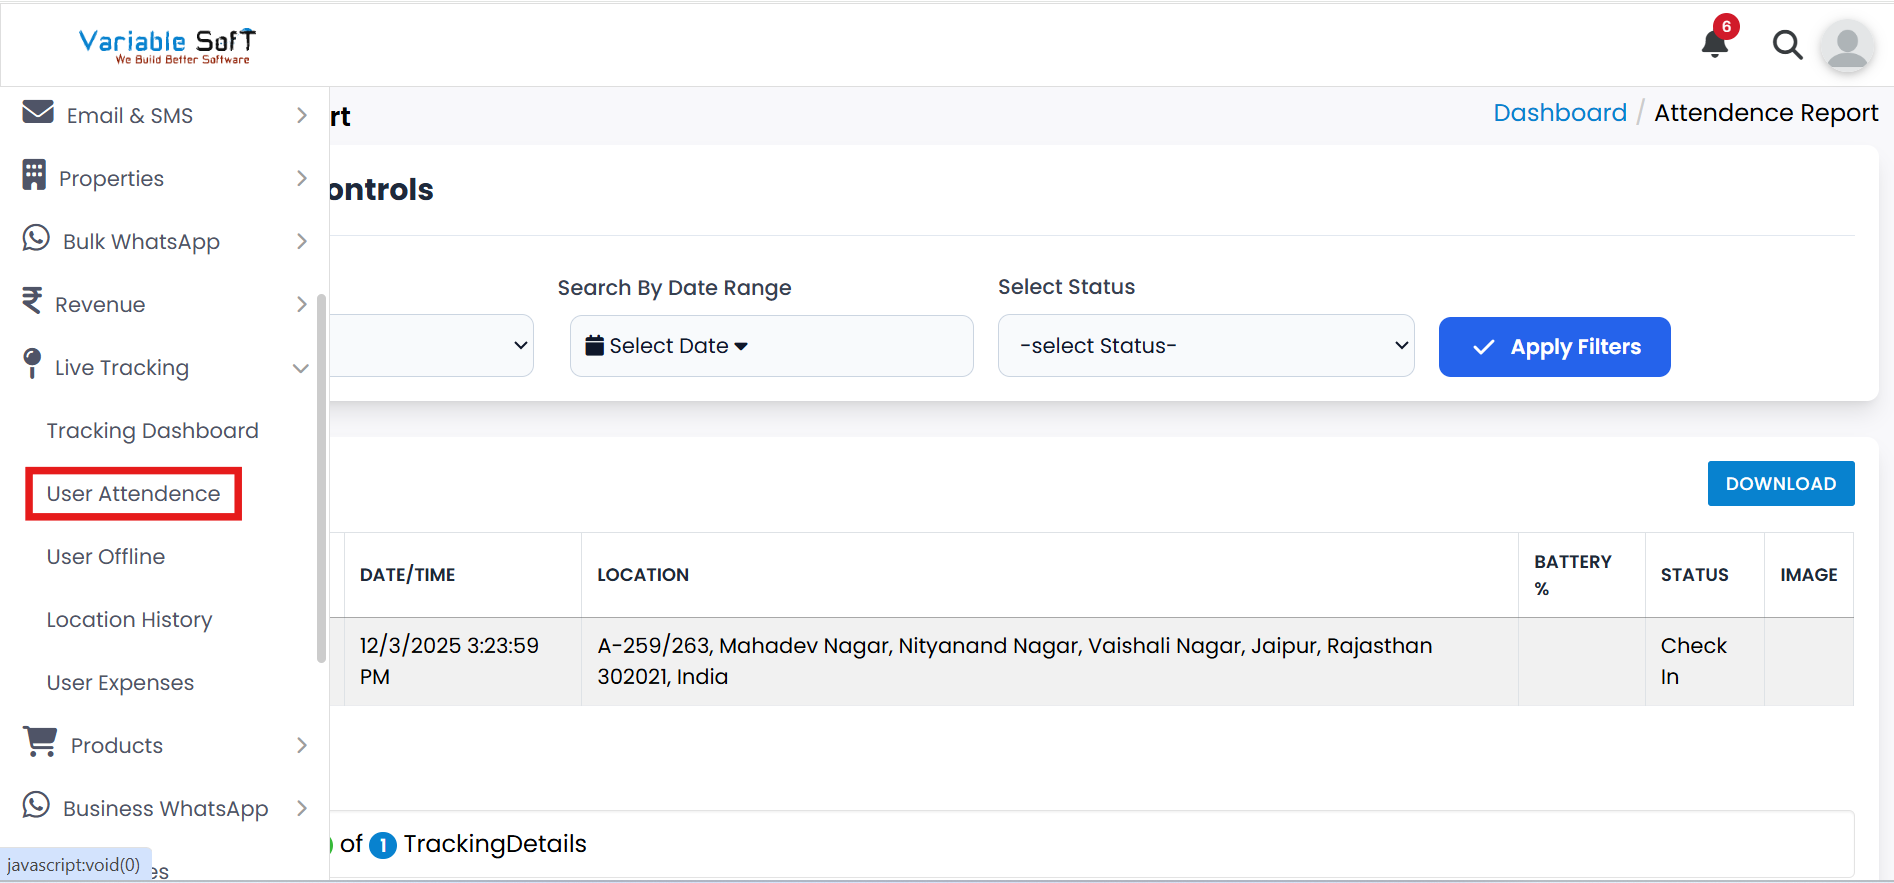Screen dimensions: 1894x883
Task: Go to Location History page
Action: point(129,620)
